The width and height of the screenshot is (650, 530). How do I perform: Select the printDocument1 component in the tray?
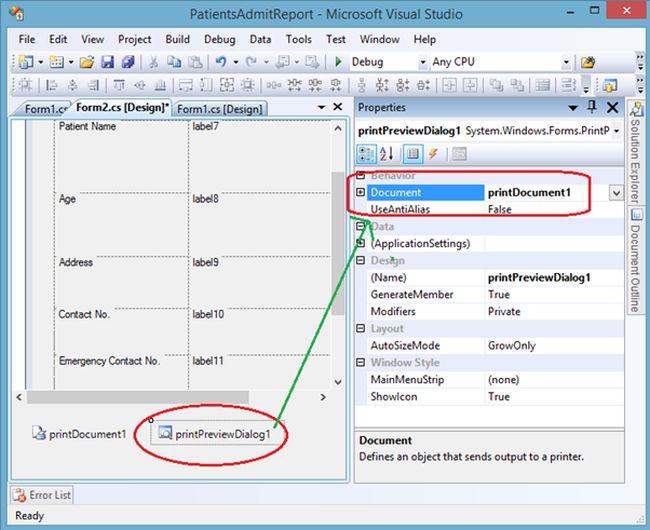point(79,434)
